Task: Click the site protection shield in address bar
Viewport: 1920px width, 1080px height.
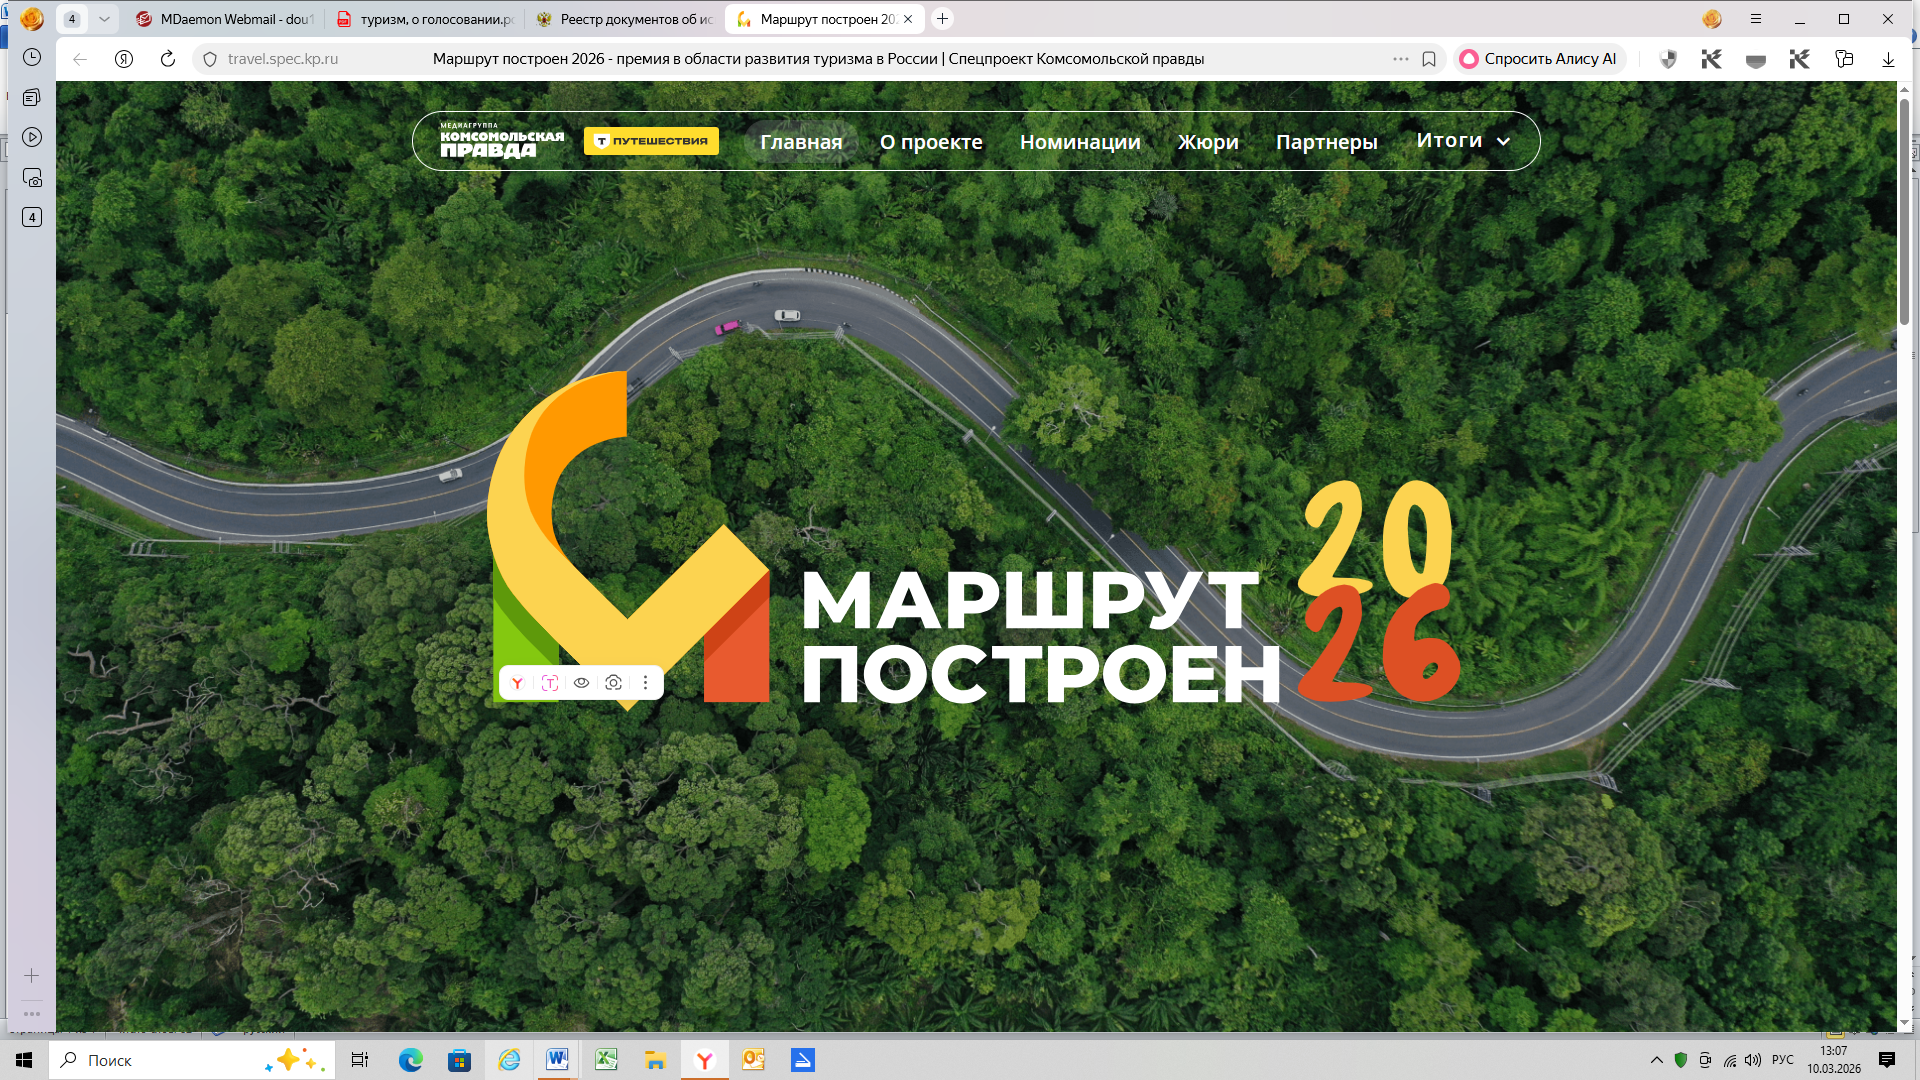Action: (210, 59)
